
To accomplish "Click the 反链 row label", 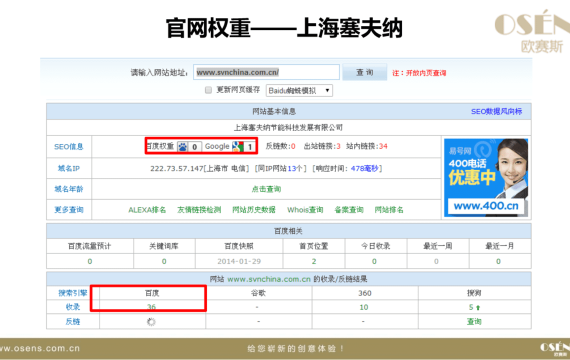I will [x=73, y=321].
